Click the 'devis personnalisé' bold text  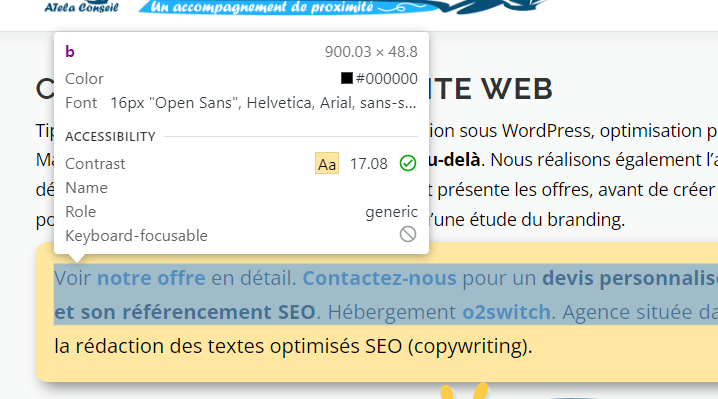pos(630,278)
